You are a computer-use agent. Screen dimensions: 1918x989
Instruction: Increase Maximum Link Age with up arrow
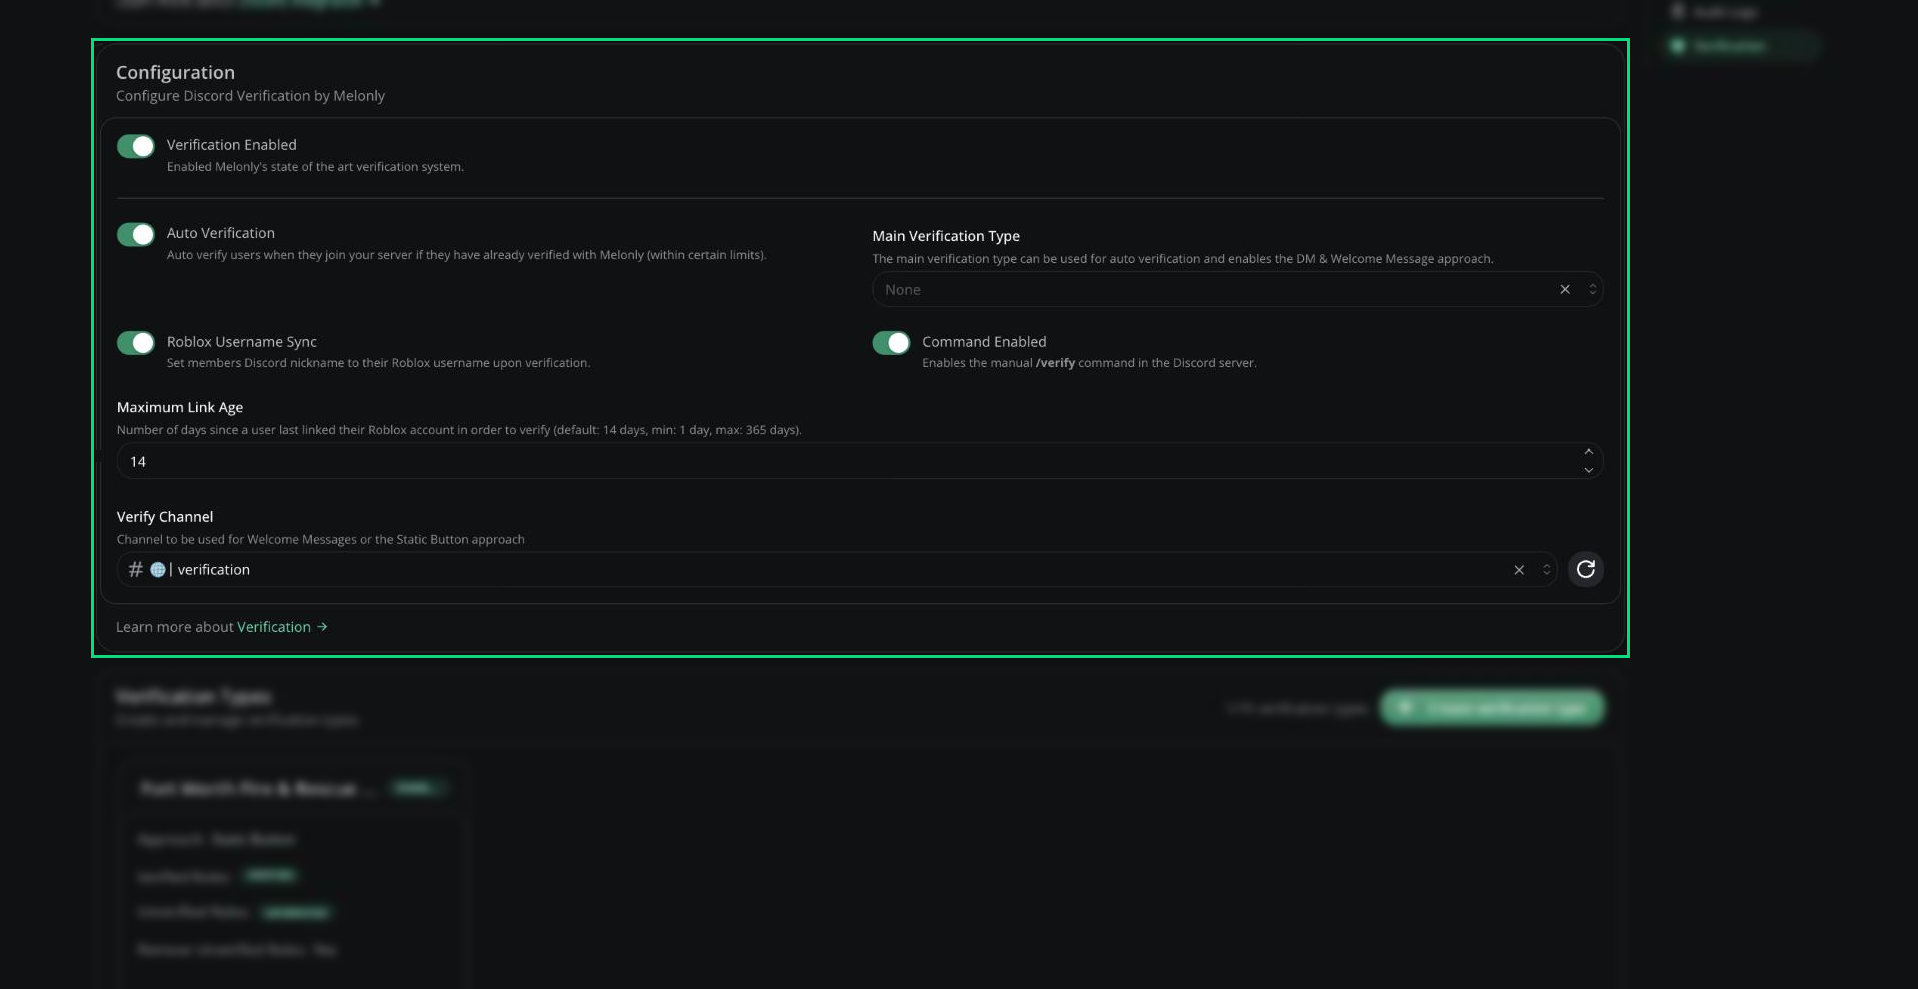click(x=1588, y=452)
